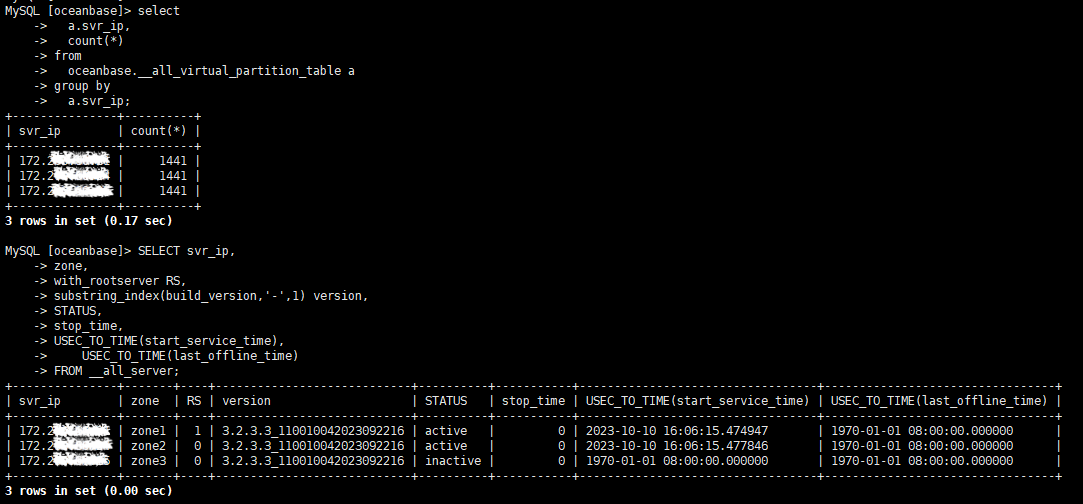The width and height of the screenshot is (1083, 504).
Task: Click the 2023-10-10 16:06:15.477846 timestamp
Action: pyautogui.click(x=677, y=446)
